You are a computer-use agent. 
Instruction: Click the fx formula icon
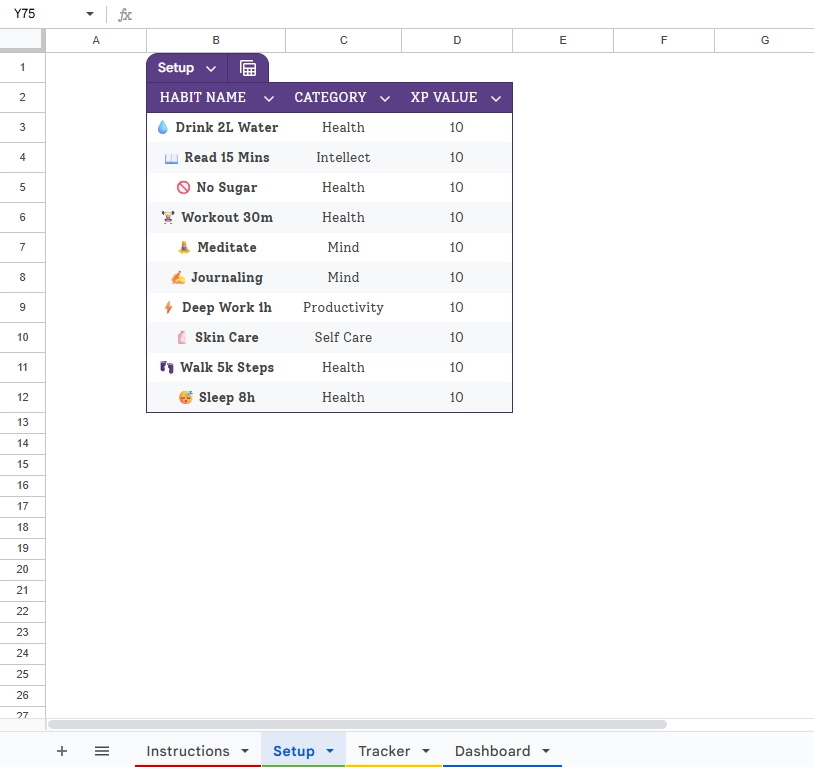(124, 15)
